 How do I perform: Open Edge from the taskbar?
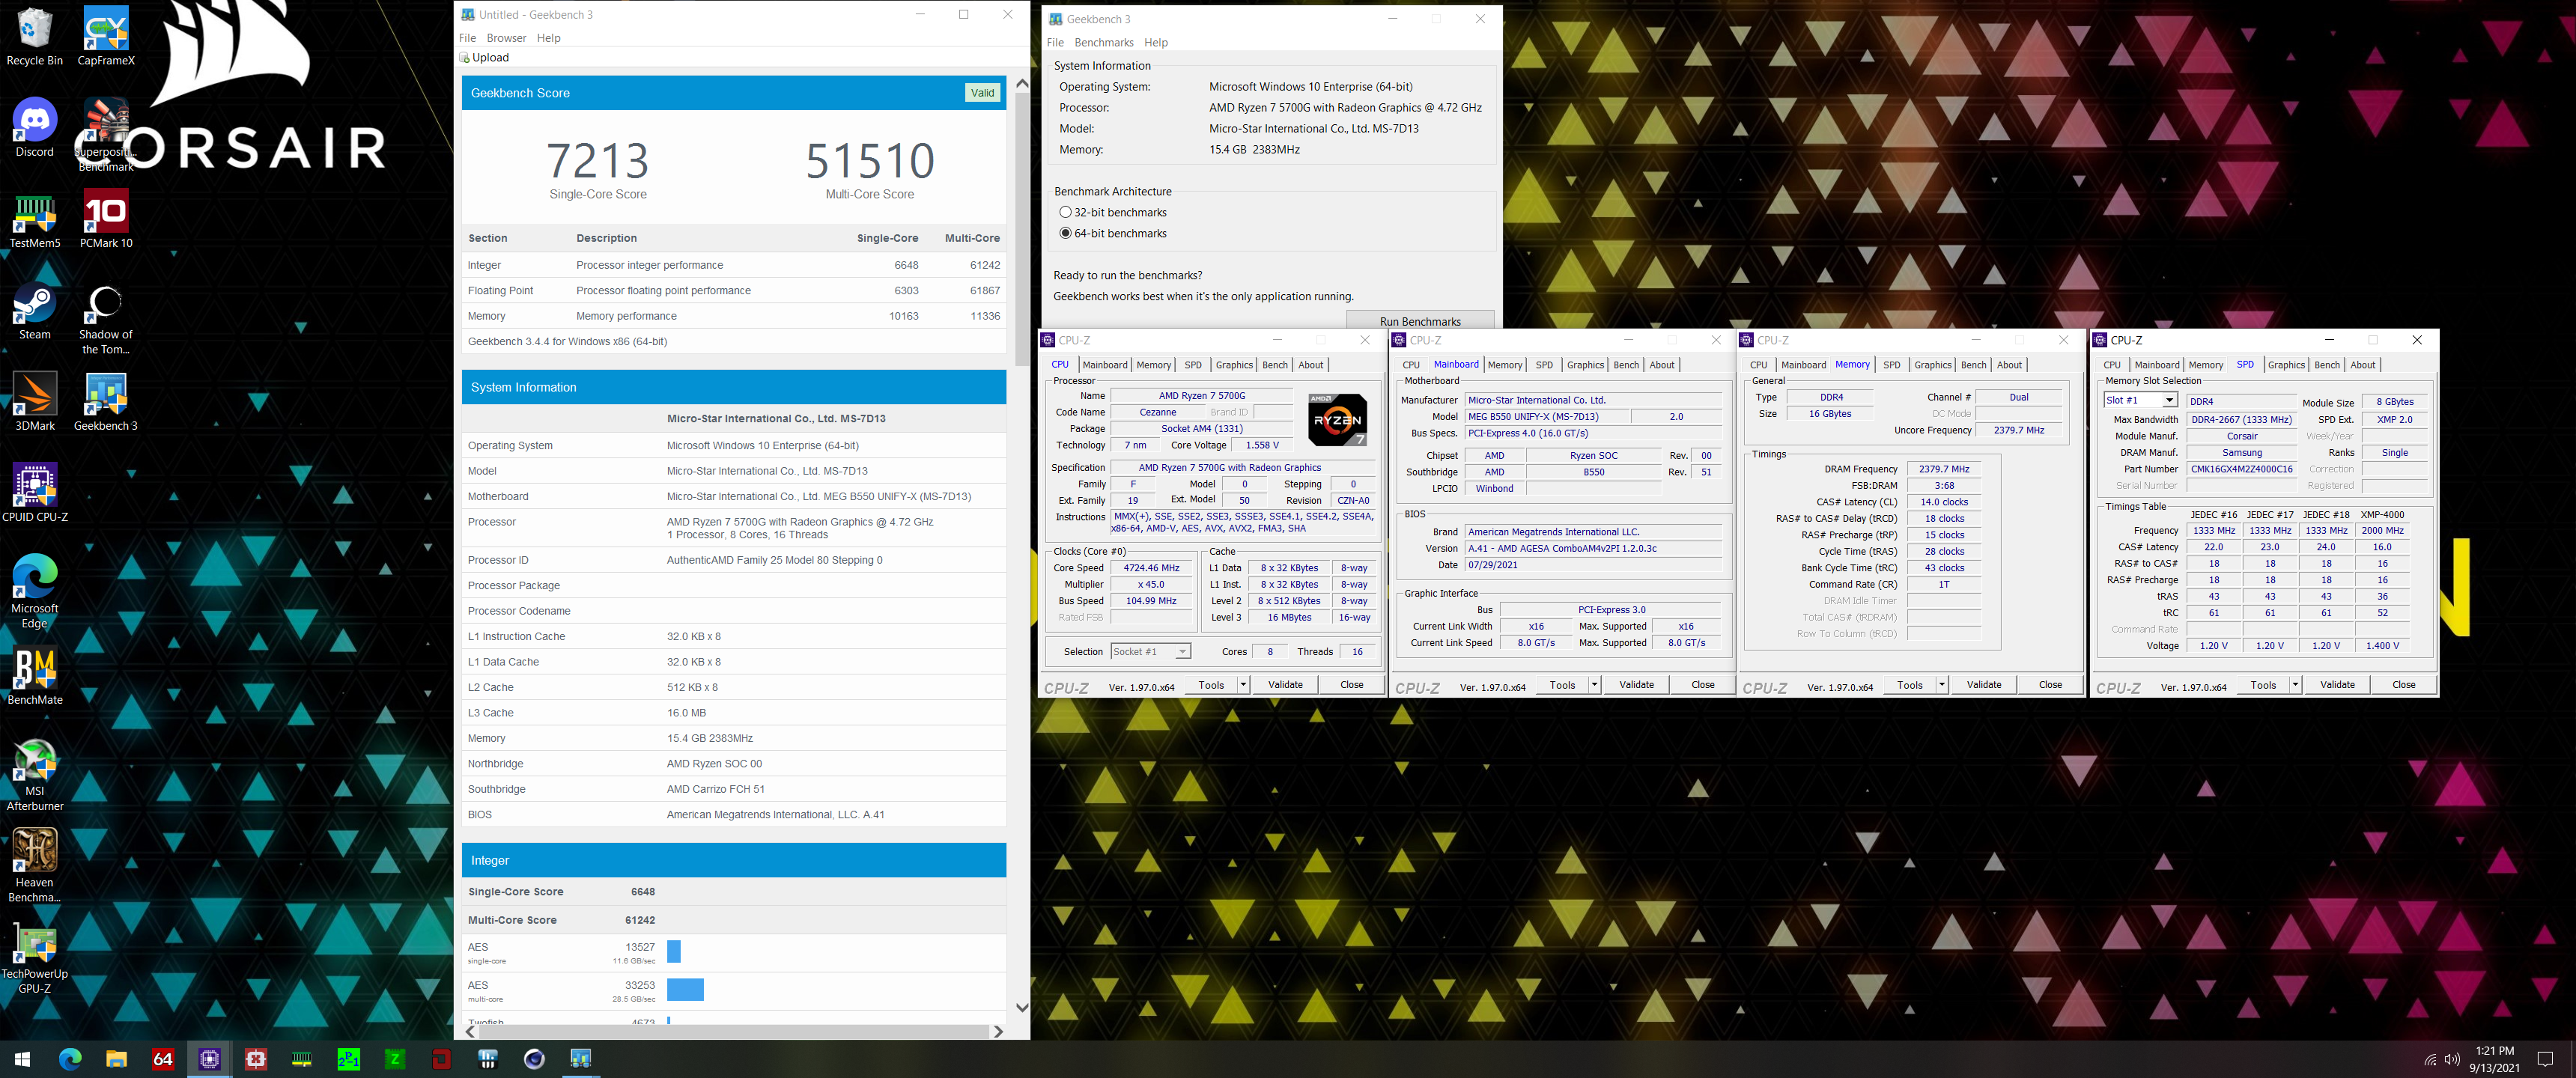70,1059
